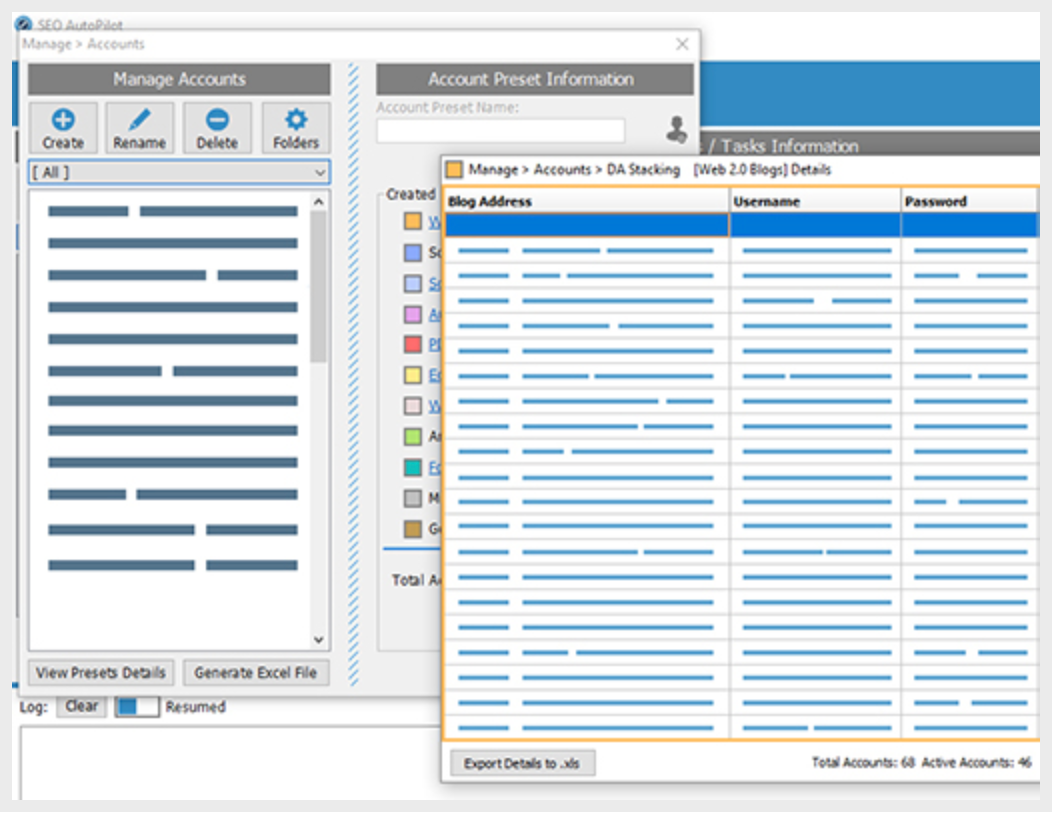Click the red color swatch in Created list

tap(413, 345)
